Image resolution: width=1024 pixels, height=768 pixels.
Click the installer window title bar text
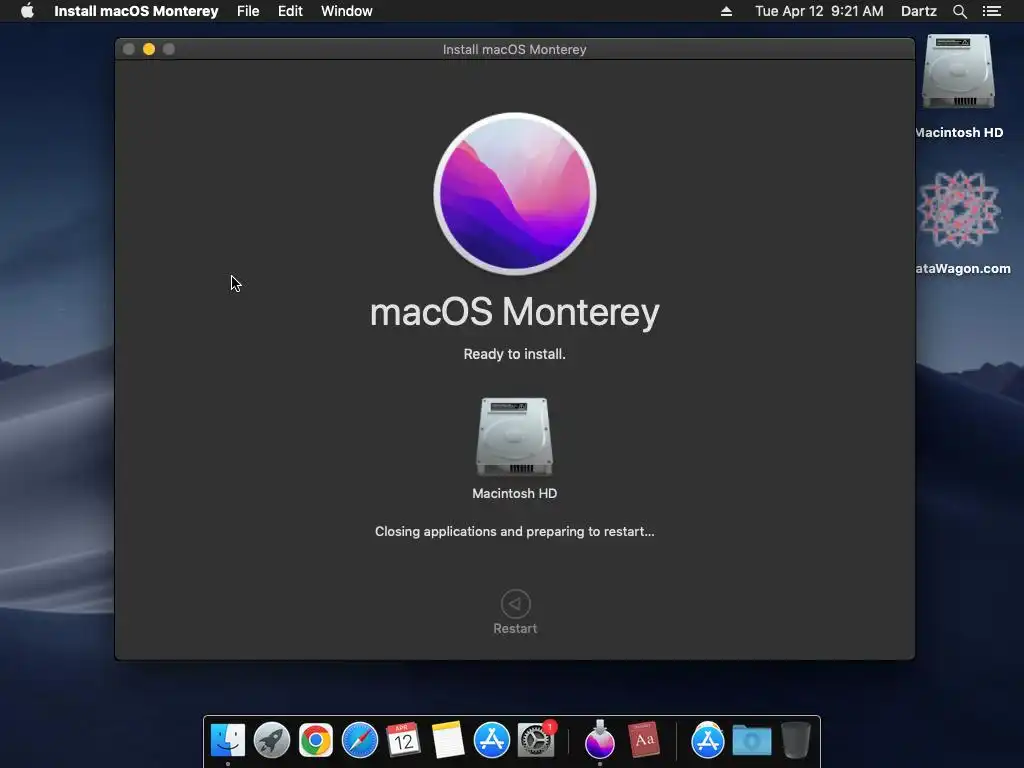(515, 50)
